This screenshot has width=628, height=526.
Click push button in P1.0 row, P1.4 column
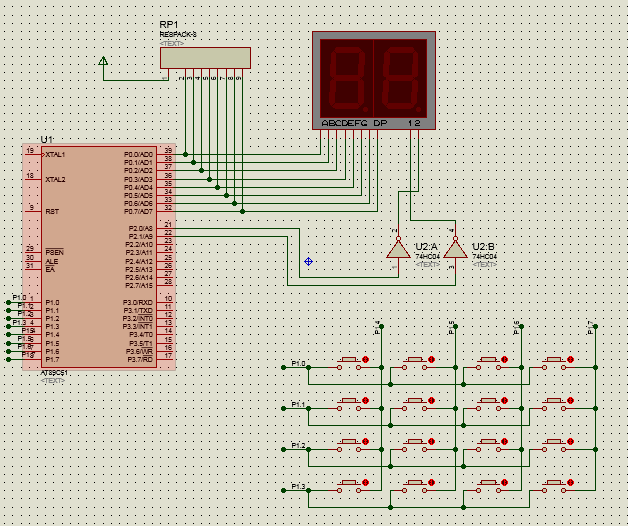[x=349, y=363]
